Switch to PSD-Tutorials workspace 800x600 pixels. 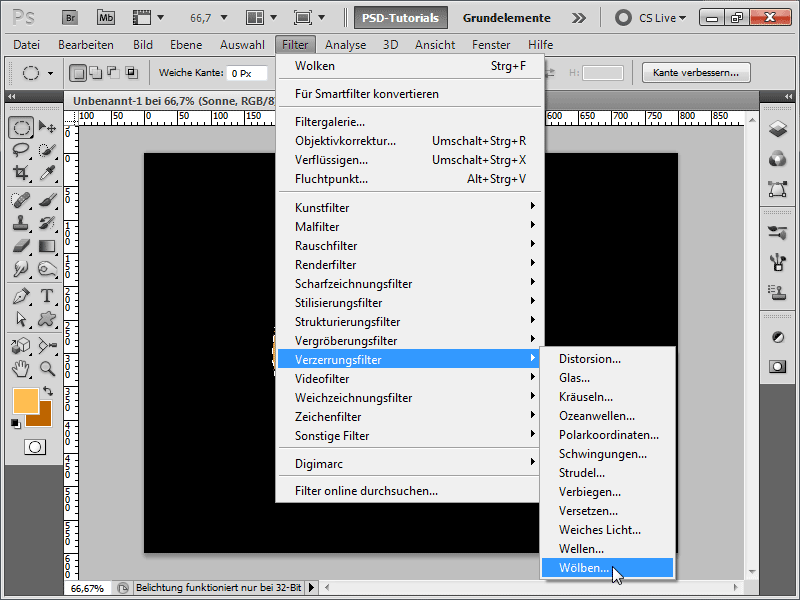[401, 18]
